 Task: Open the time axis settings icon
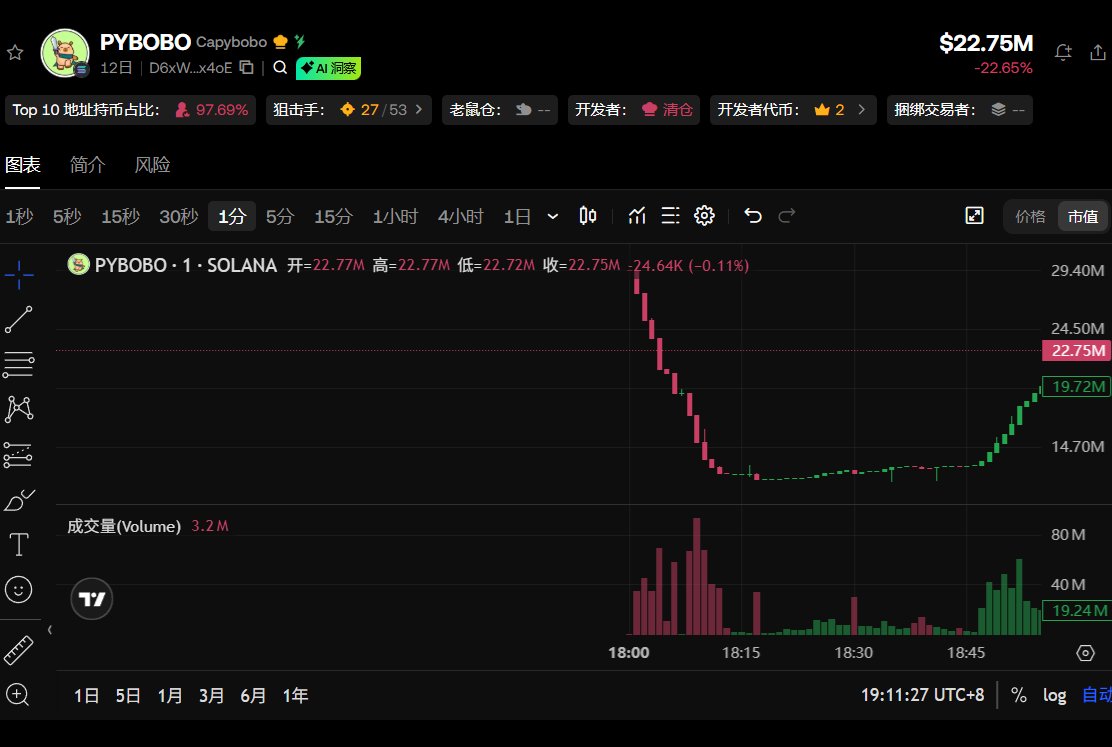tap(1085, 653)
